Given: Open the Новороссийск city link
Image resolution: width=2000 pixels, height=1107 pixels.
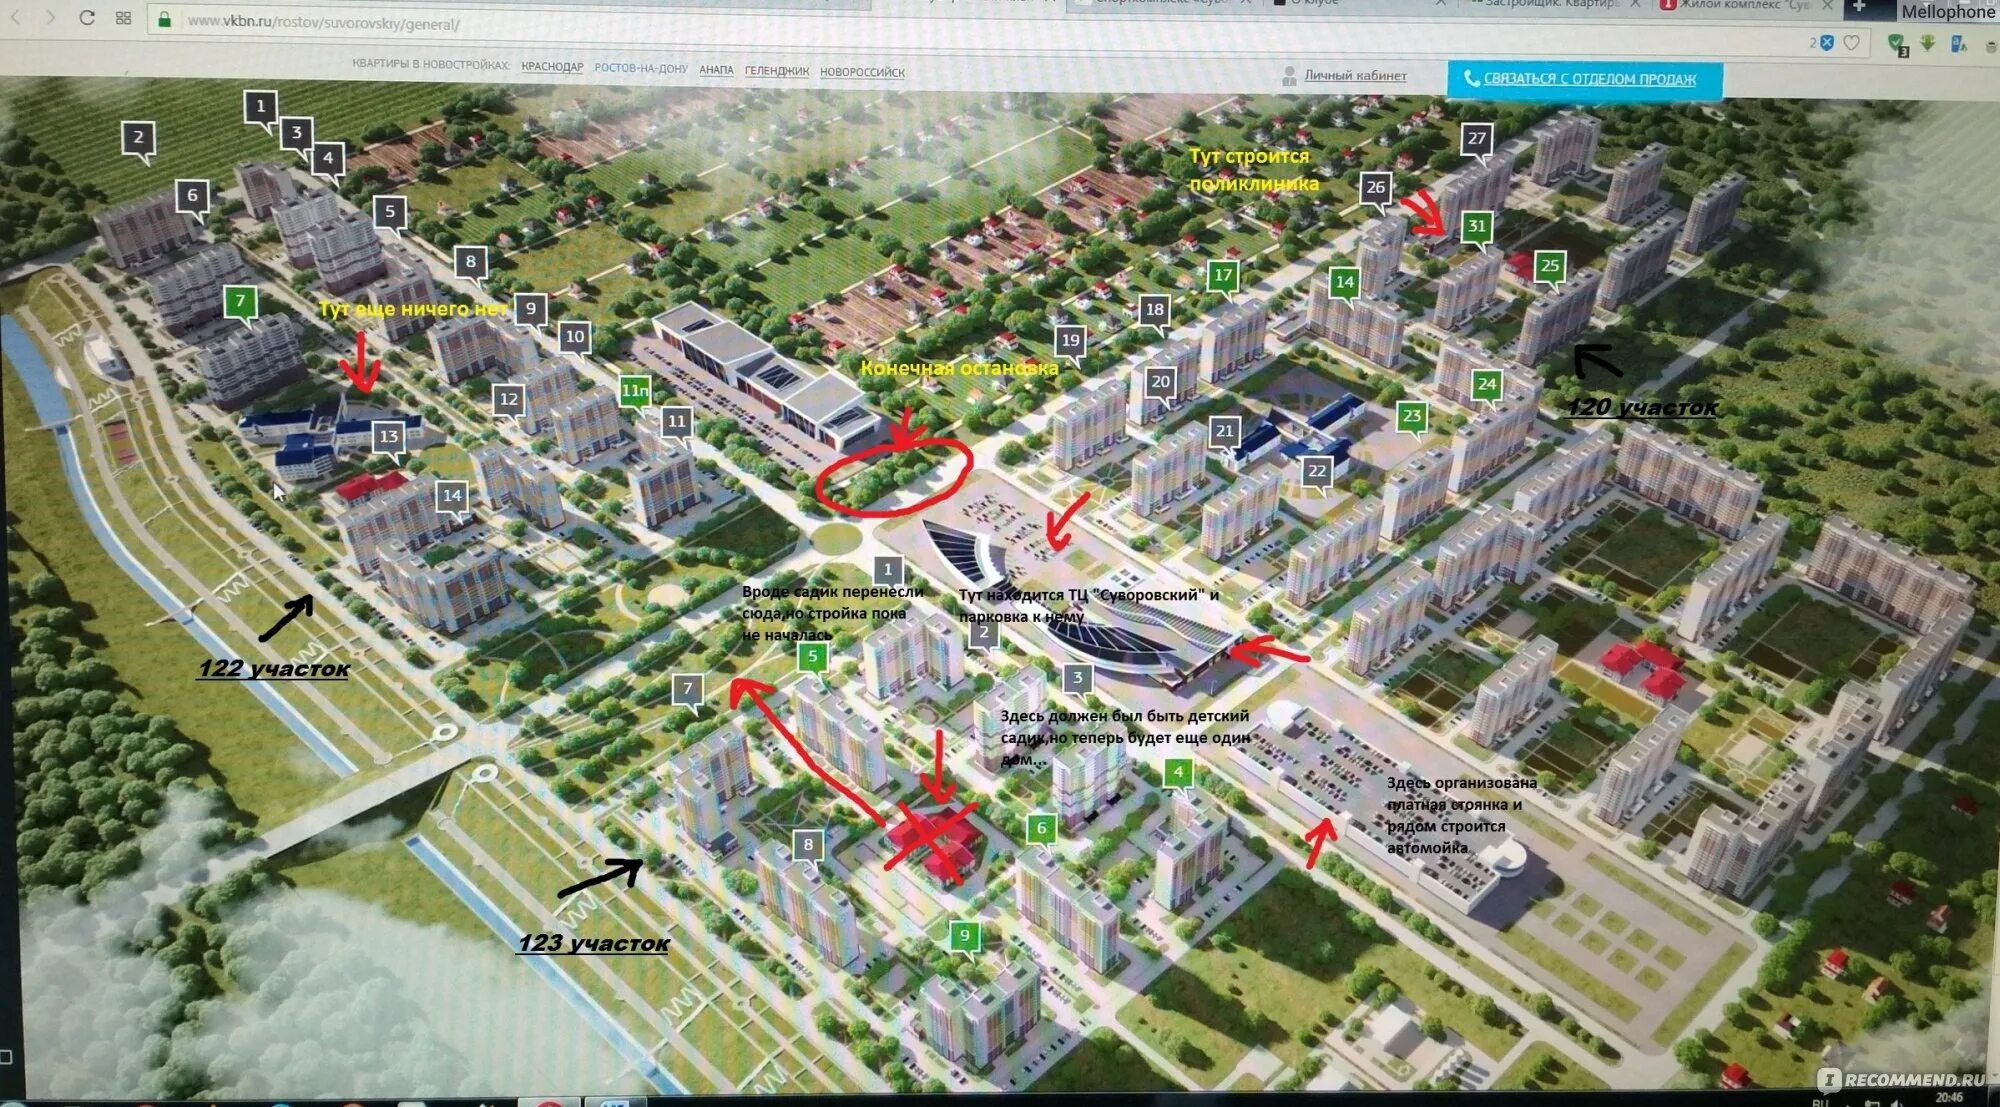Looking at the screenshot, I should (862, 72).
